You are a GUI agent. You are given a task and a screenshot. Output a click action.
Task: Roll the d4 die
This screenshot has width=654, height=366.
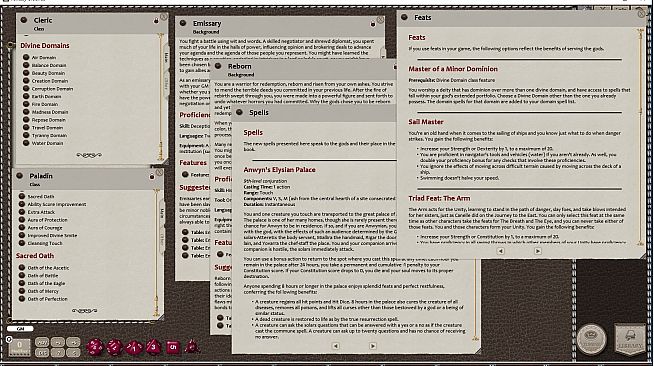coord(192,346)
